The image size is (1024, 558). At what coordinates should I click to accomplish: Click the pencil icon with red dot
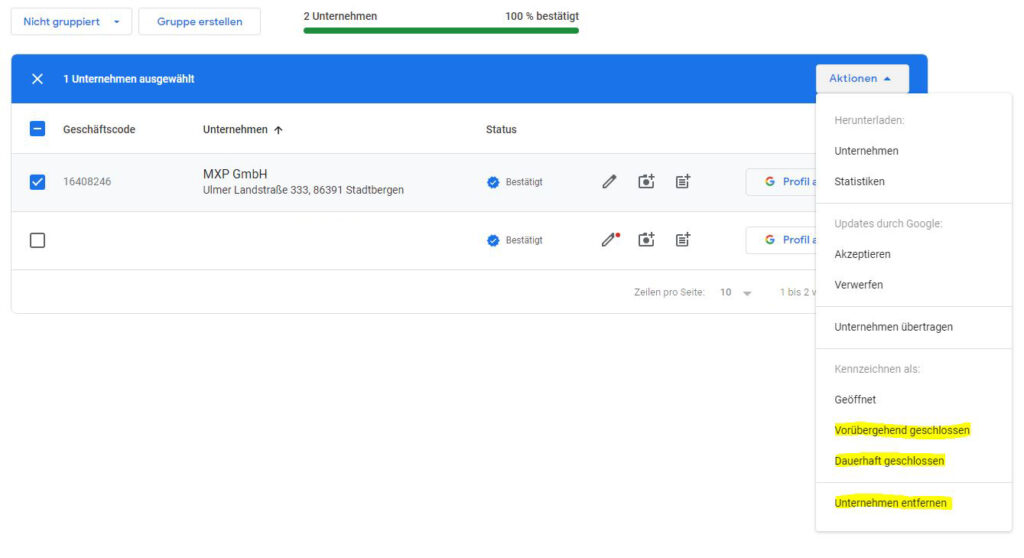pyautogui.click(x=611, y=240)
